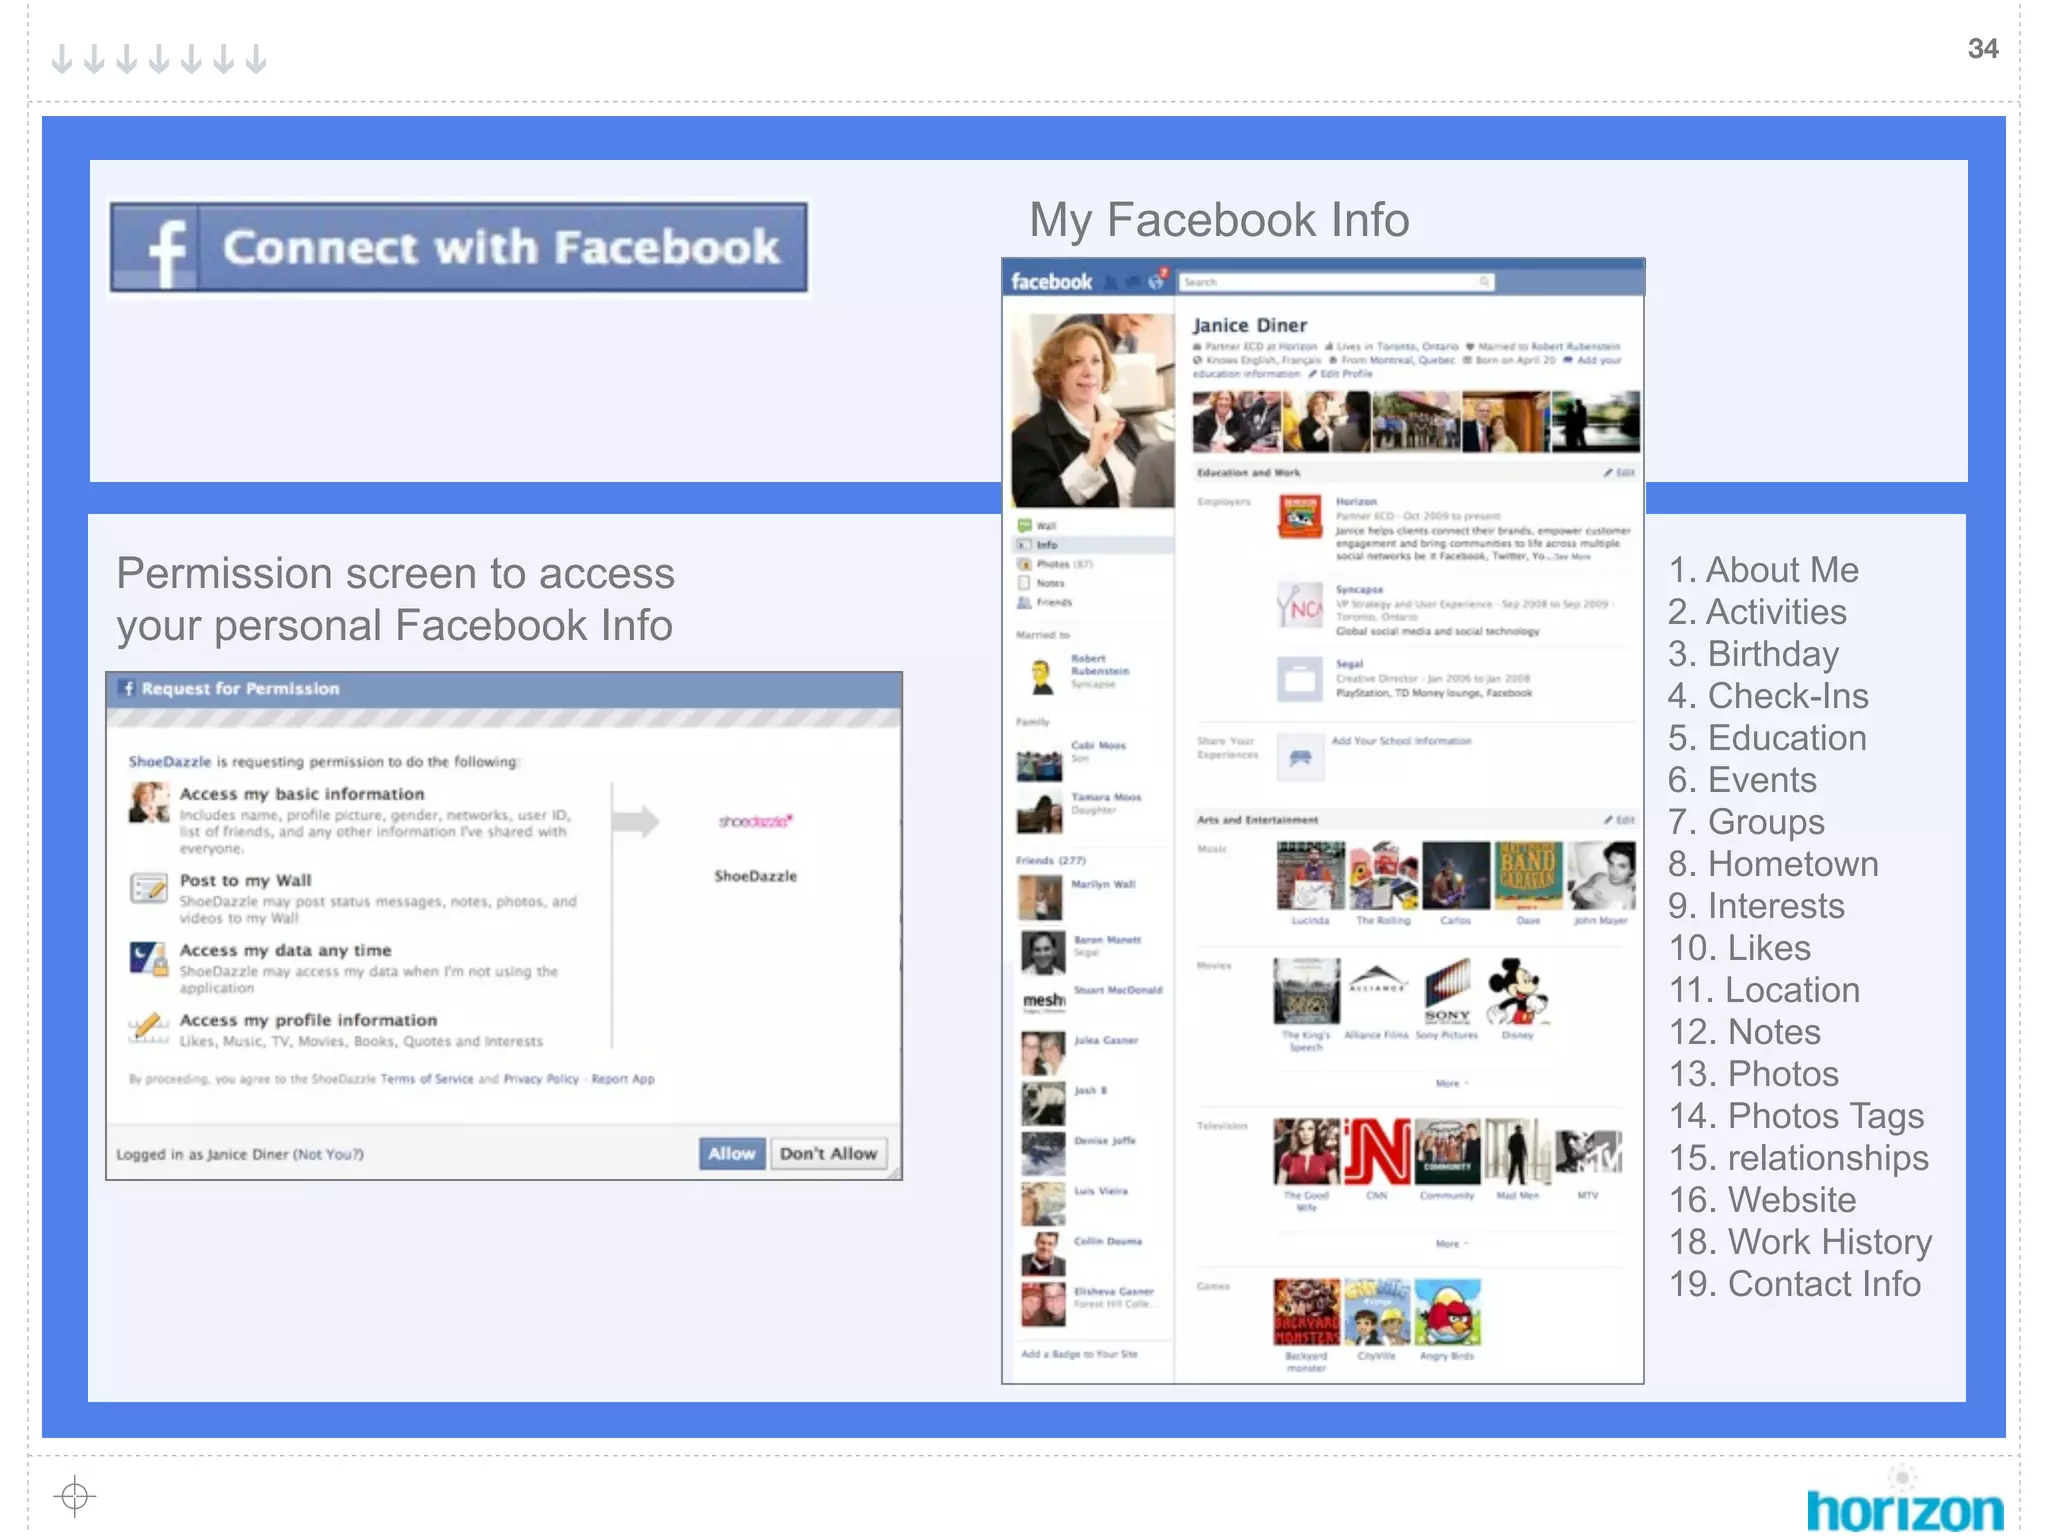This screenshot has height=1536, width=2048.
Task: Open Janice Diner's profile picture
Action: (x=1092, y=410)
